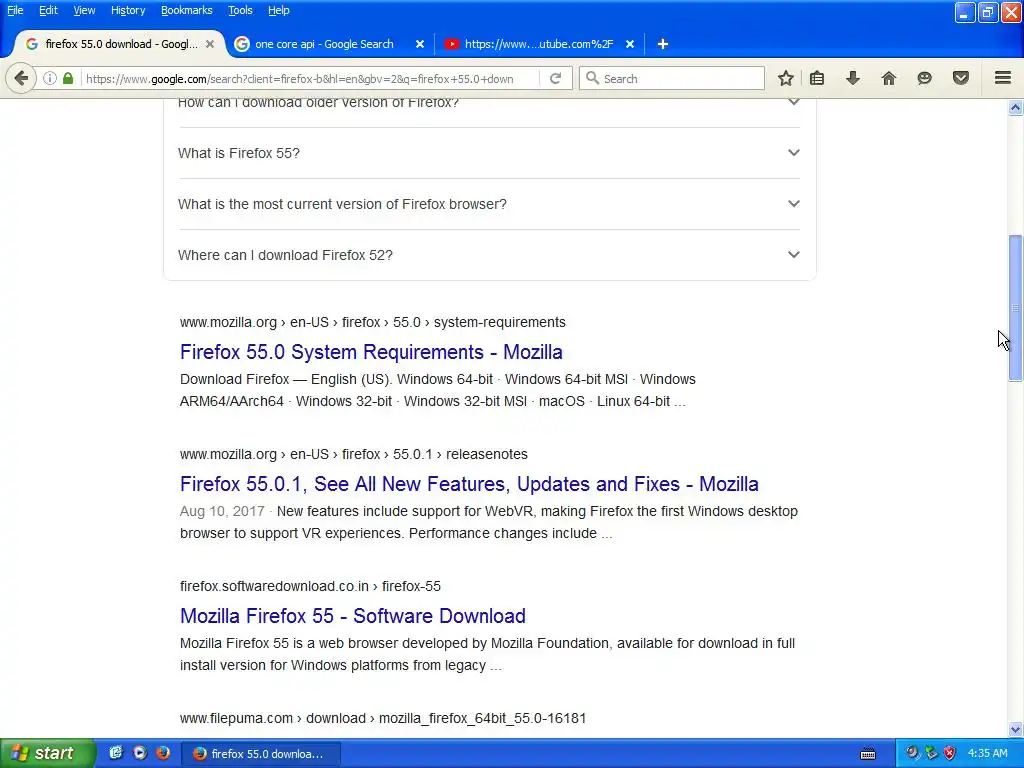Click the search magnifier icon in search box
This screenshot has width=1024, height=768.
592,78
